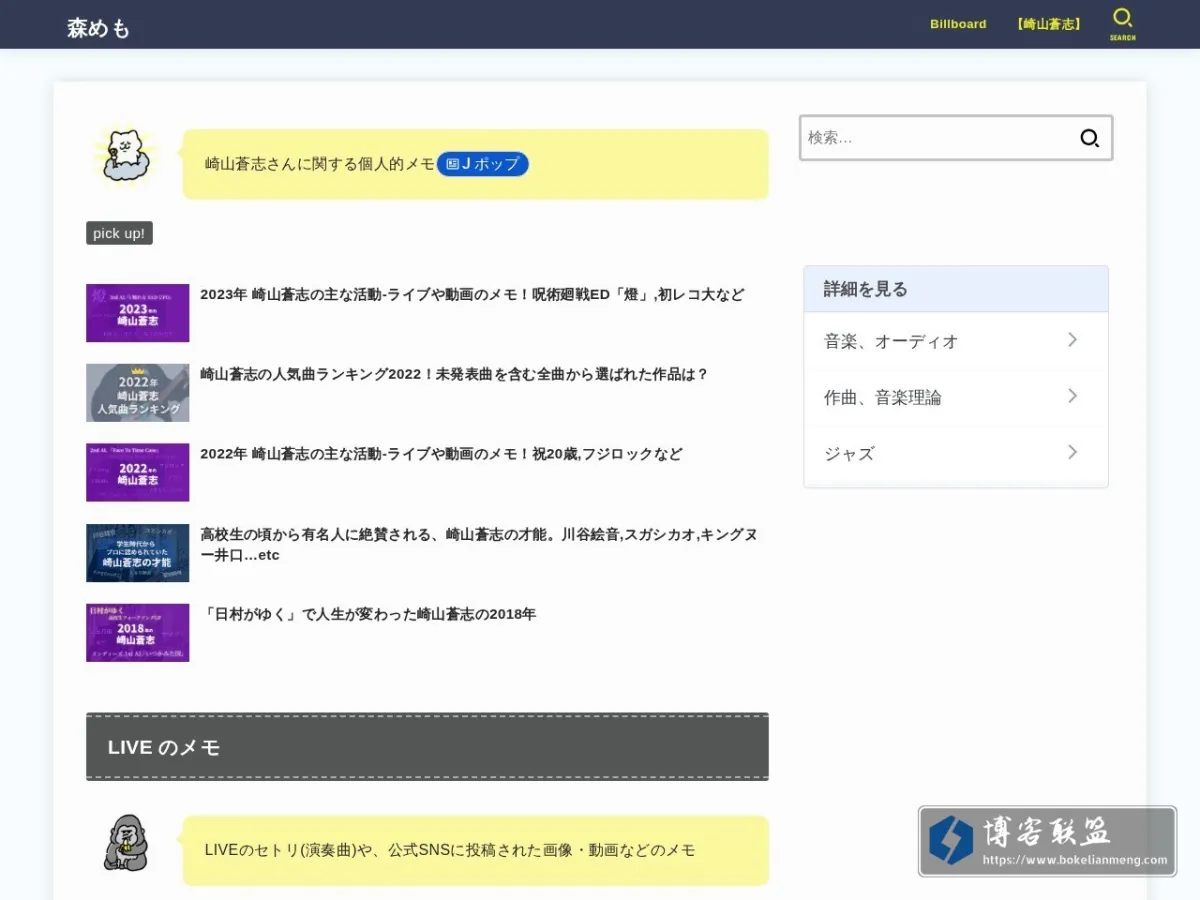Screen dimensions: 1200x900
Task: Click the cloud bear avatar icon
Action: [x=124, y=156]
